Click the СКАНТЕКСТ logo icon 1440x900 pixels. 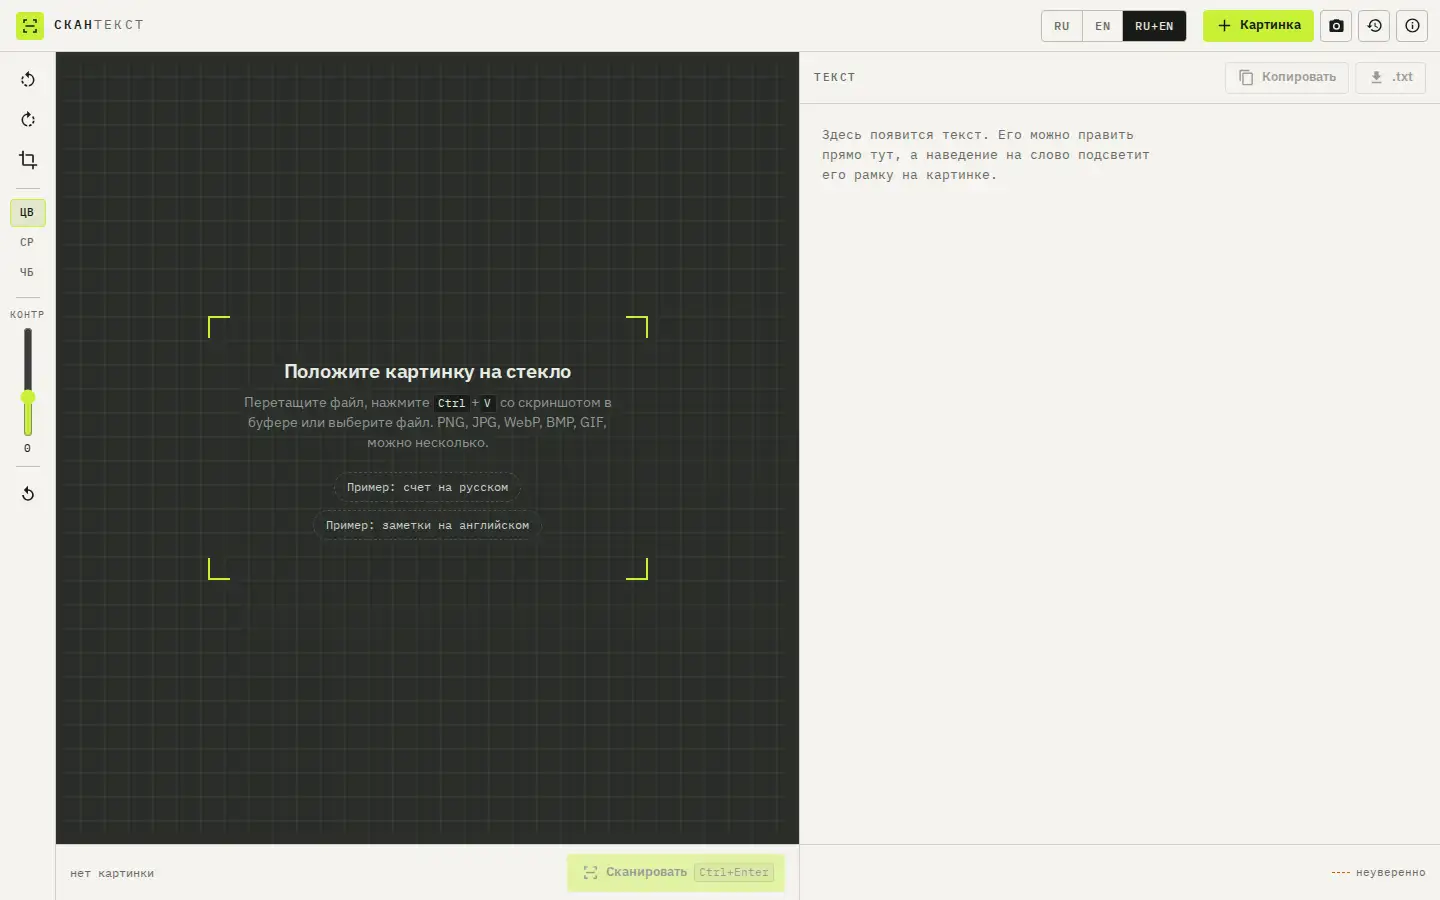(30, 26)
